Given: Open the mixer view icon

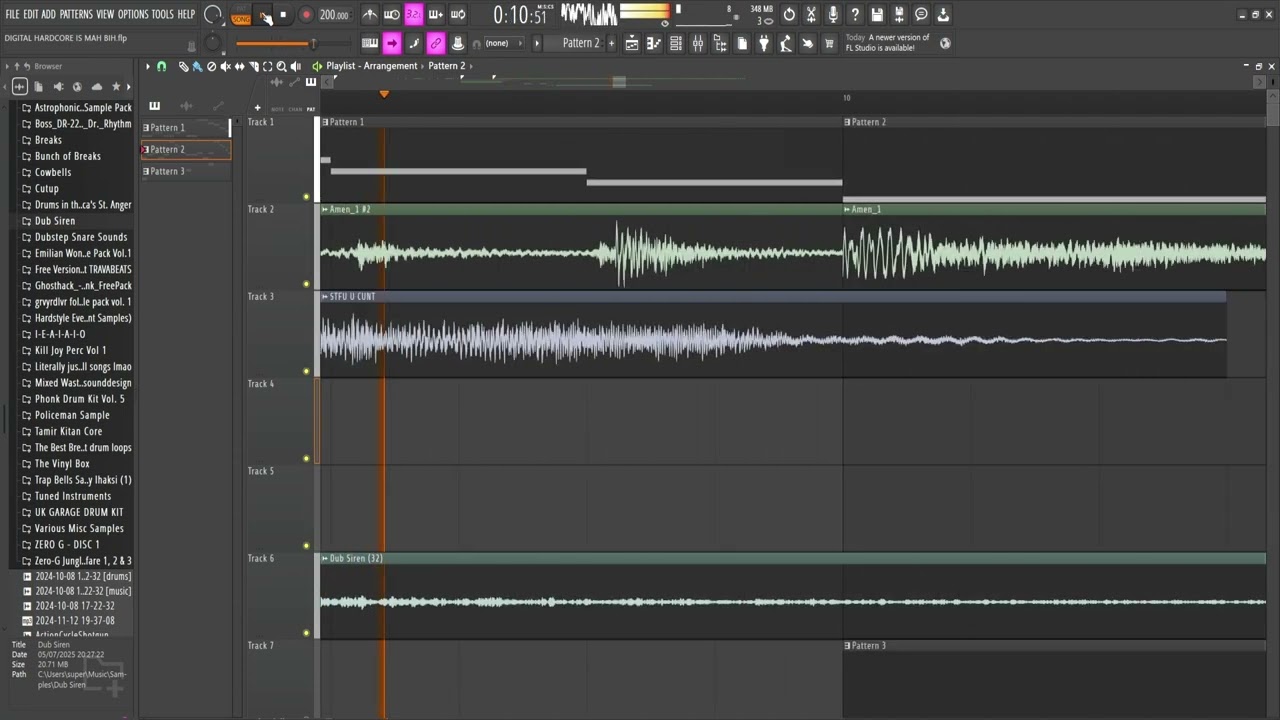Looking at the screenshot, I should tap(697, 43).
